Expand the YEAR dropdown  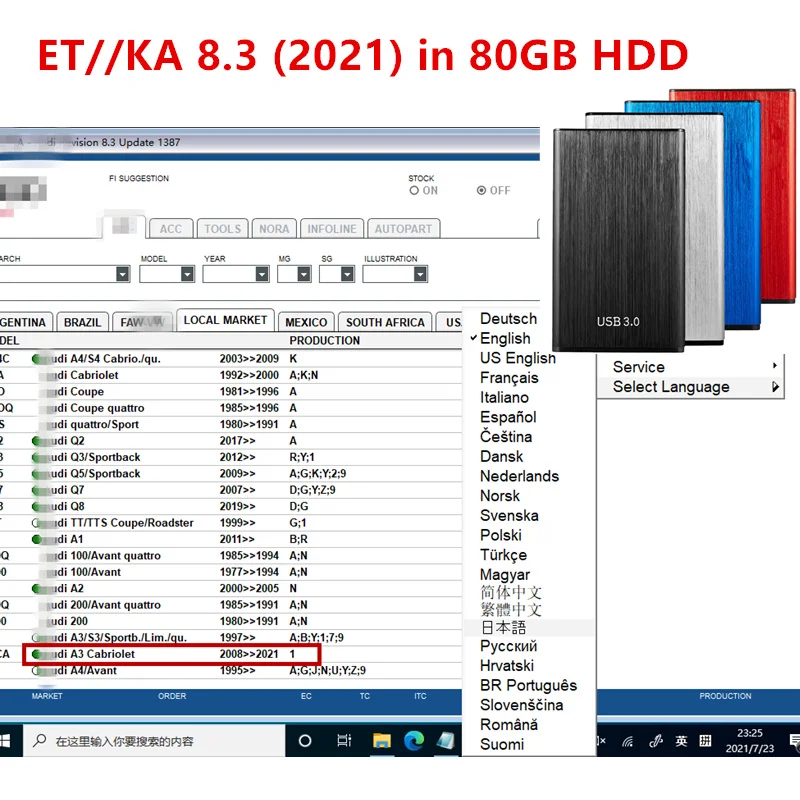[x=262, y=274]
